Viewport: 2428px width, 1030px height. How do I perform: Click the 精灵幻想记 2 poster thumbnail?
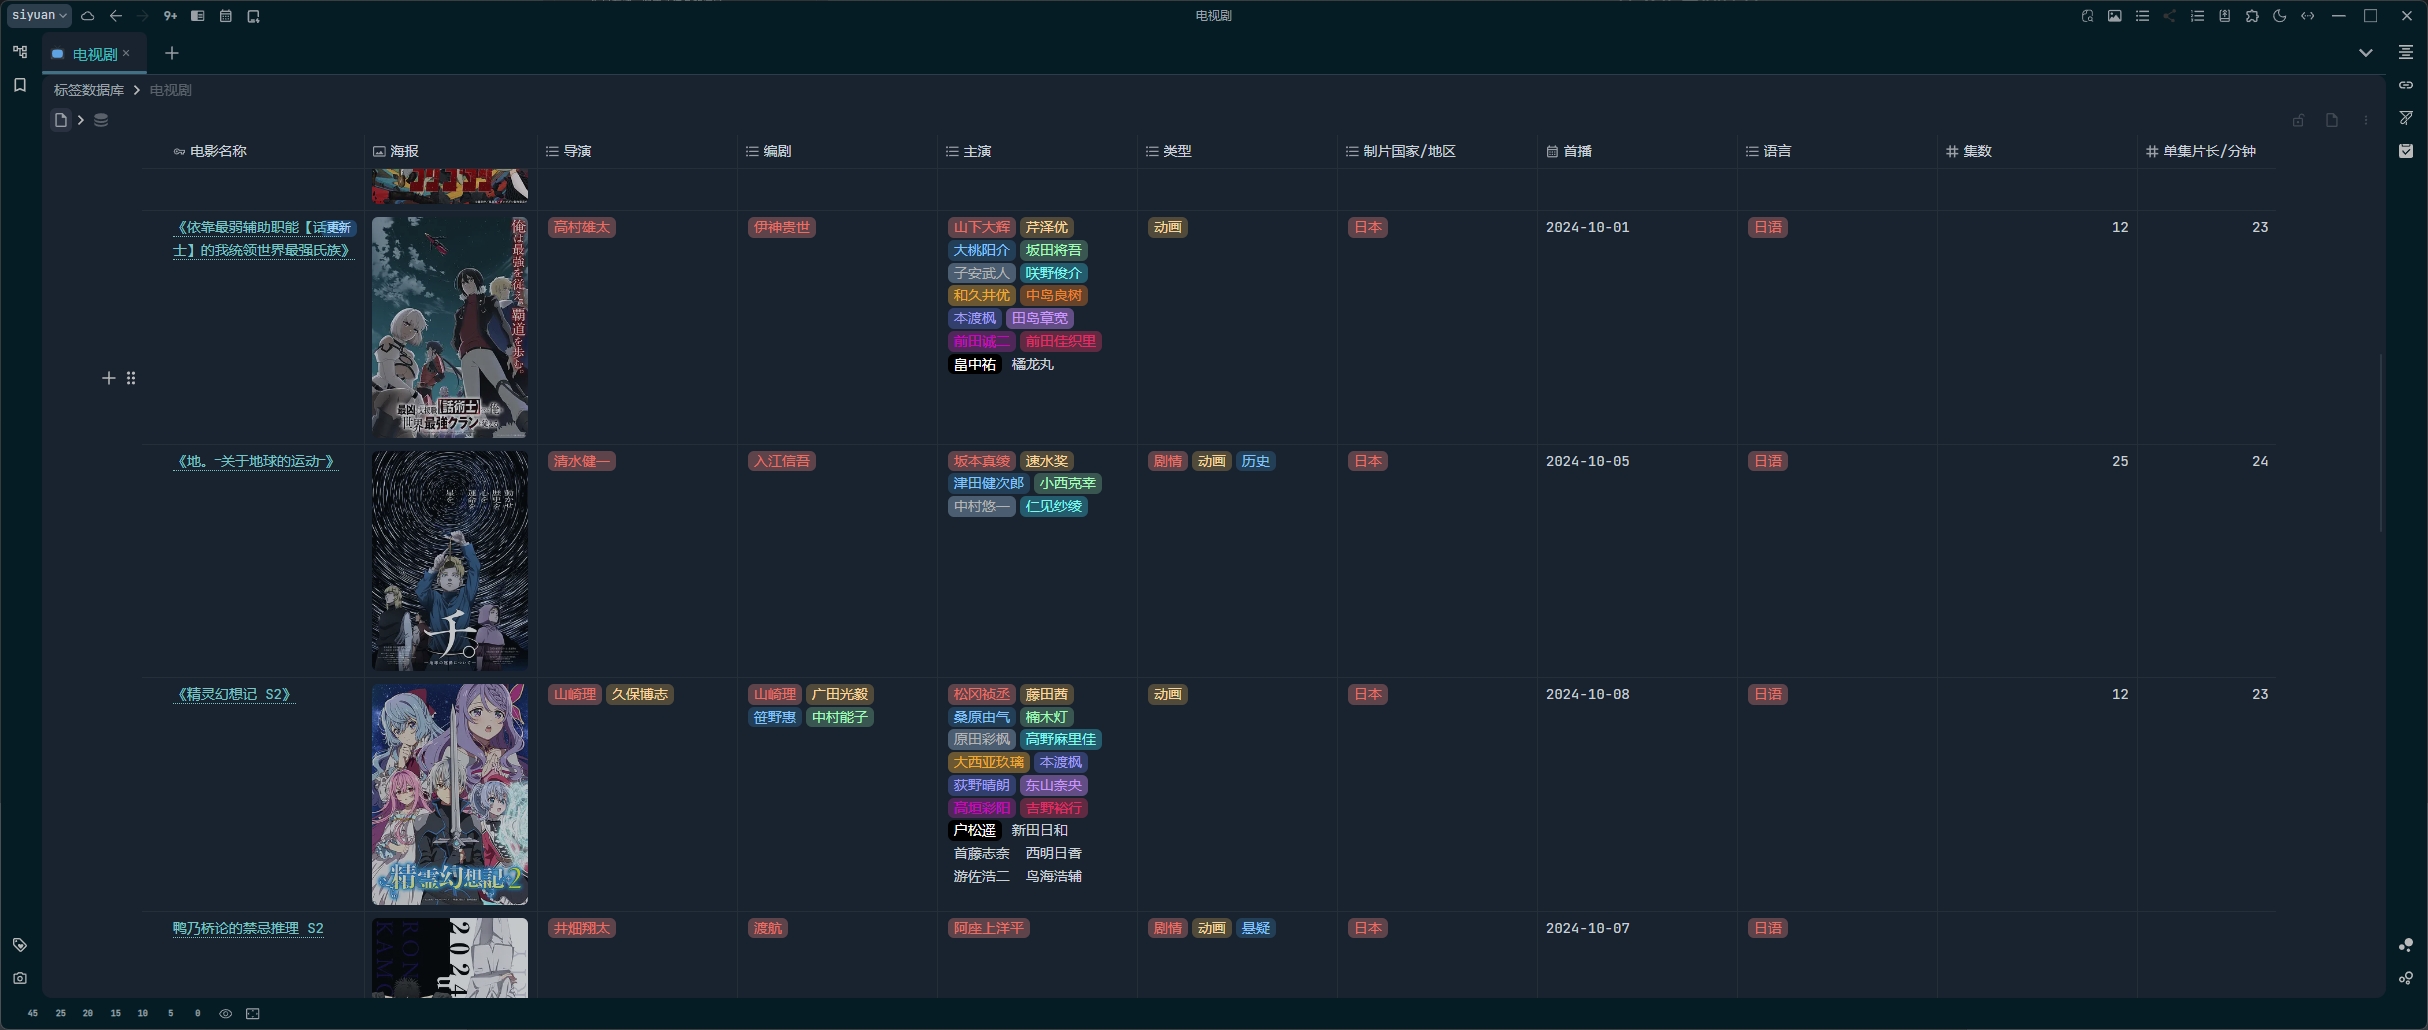click(450, 794)
